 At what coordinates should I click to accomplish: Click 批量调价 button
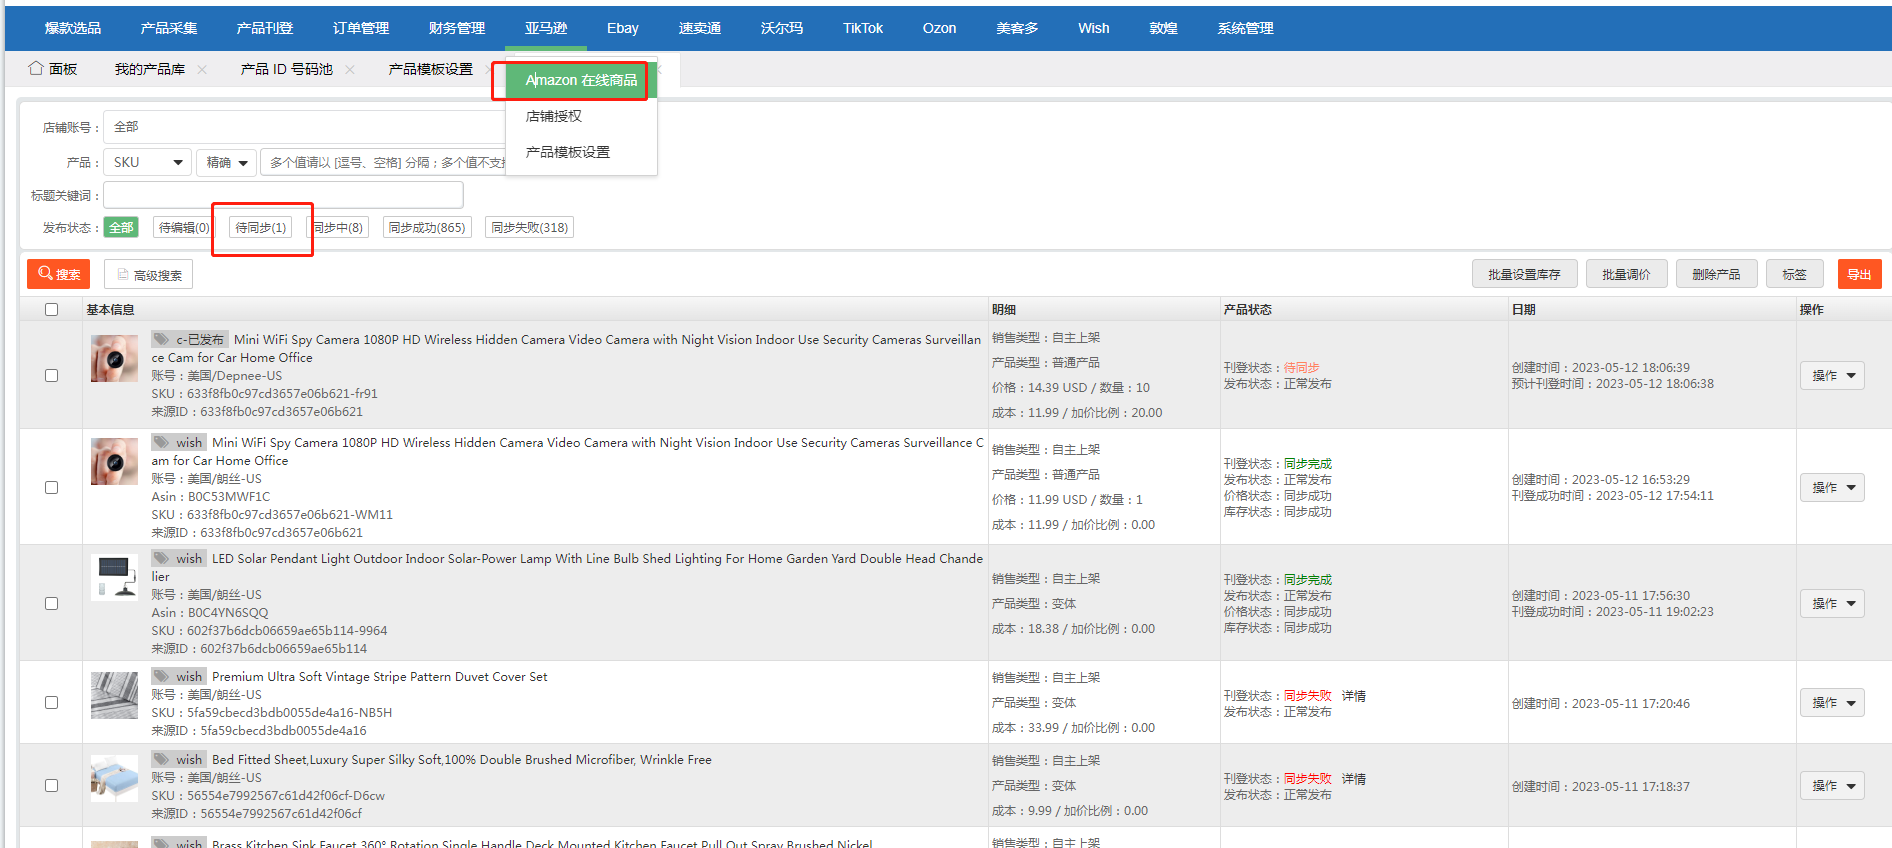[x=1626, y=274]
